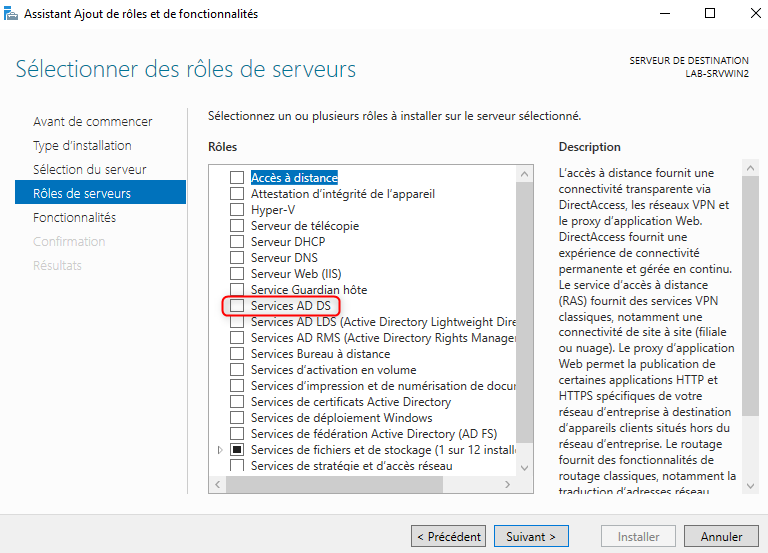Open the Fonctionnalités step
Viewport: 768px width, 553px height.
(x=74, y=217)
